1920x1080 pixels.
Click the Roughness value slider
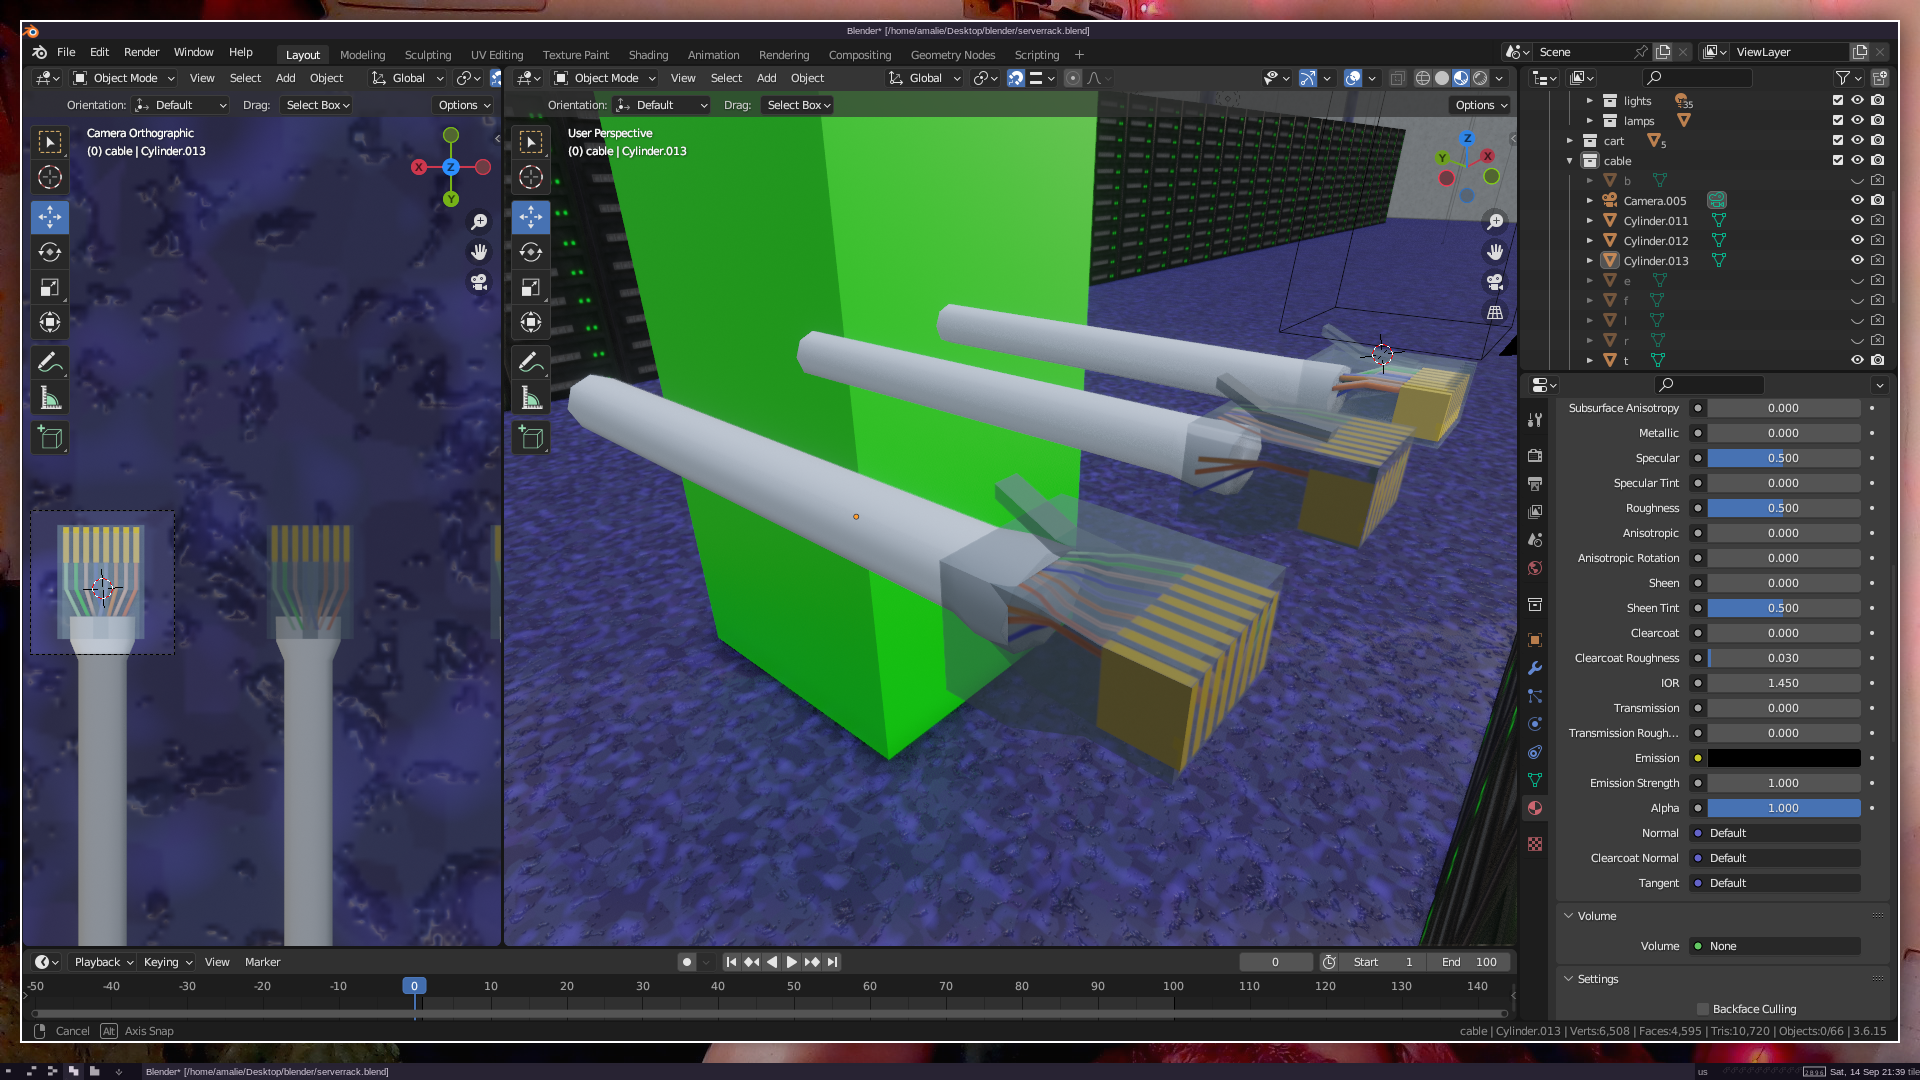tap(1783, 508)
